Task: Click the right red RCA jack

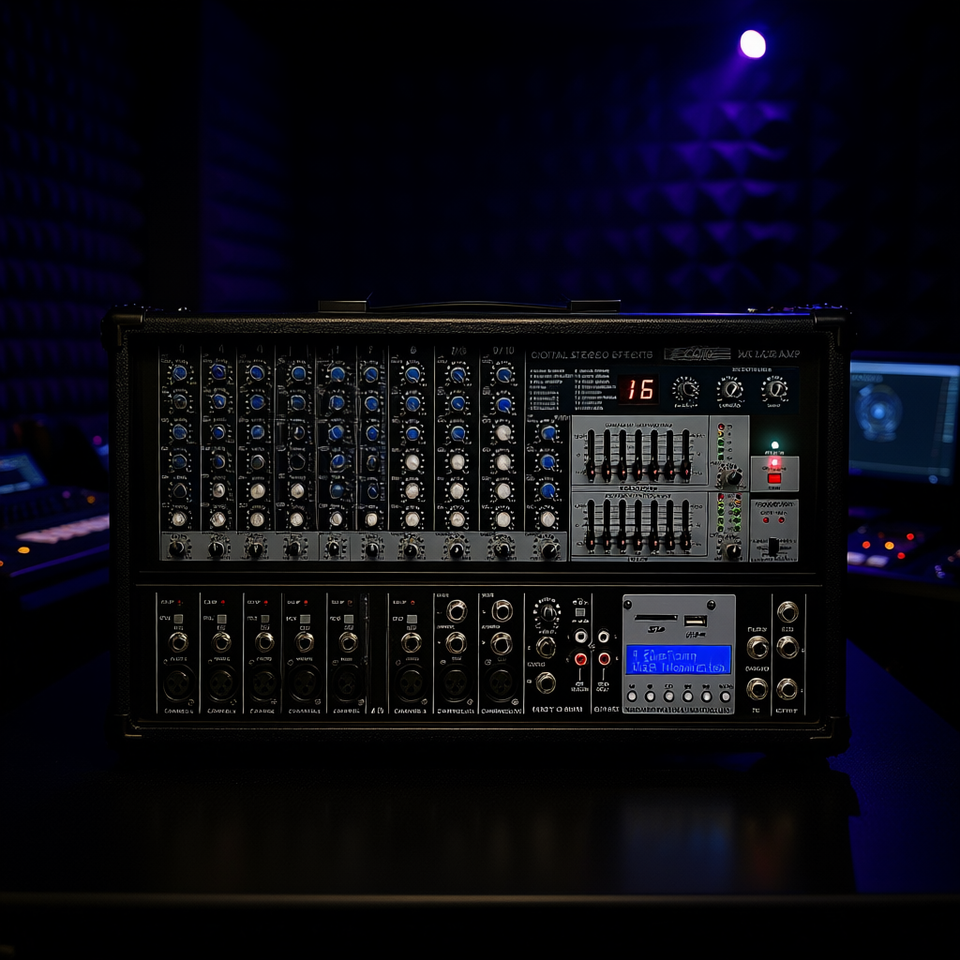Action: tap(604, 659)
